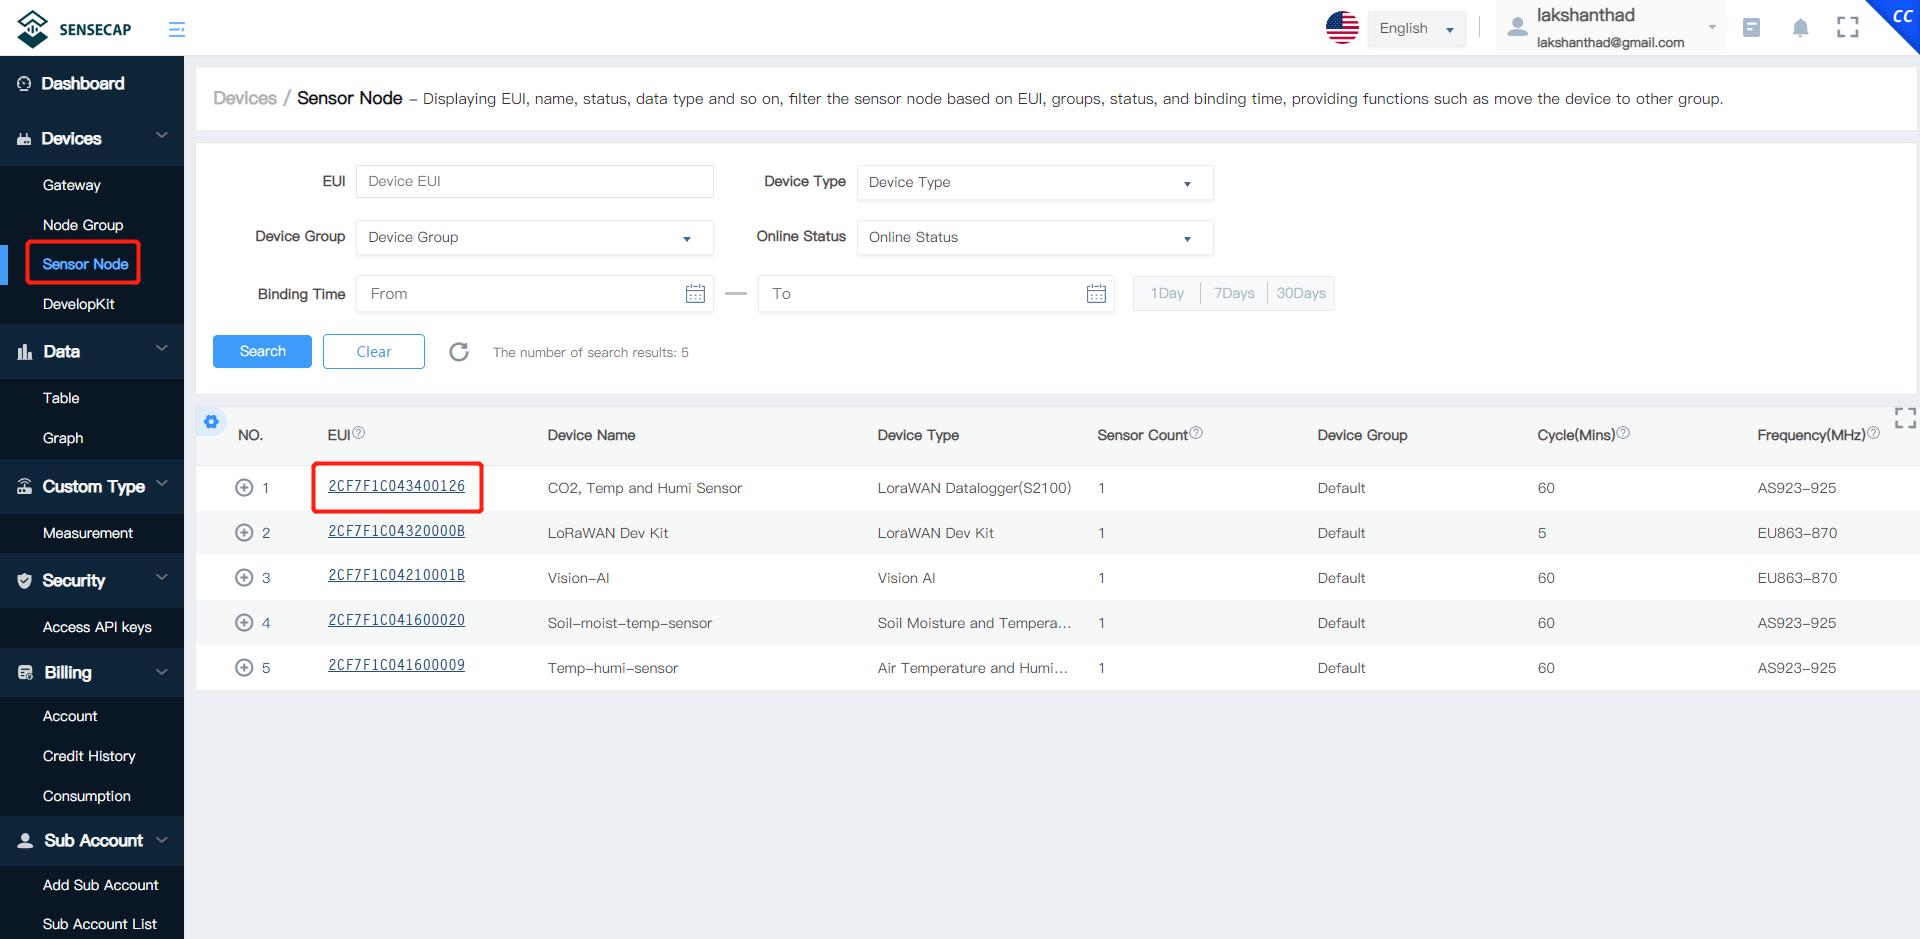Open EUI link 2CF7F1C041600009

tap(397, 666)
